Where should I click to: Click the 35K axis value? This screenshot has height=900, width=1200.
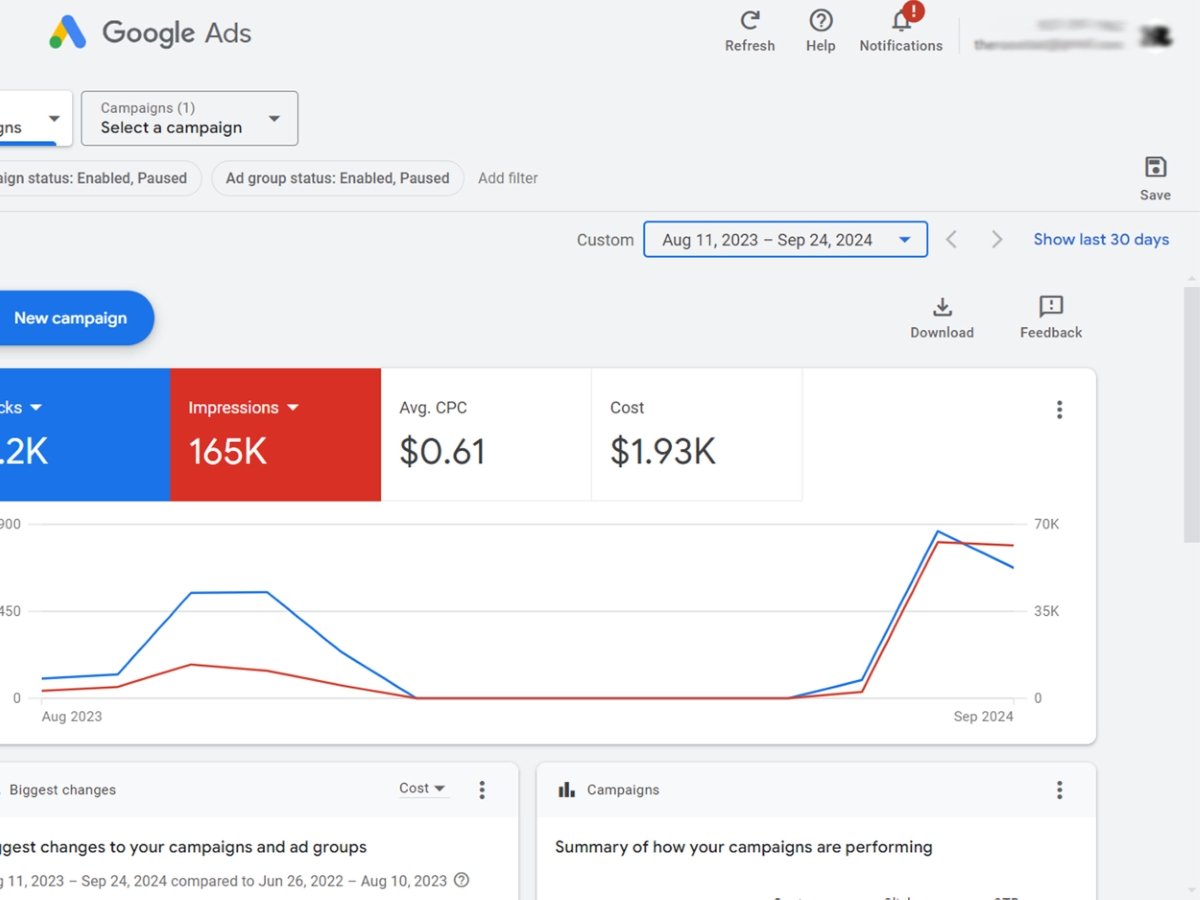click(1047, 611)
